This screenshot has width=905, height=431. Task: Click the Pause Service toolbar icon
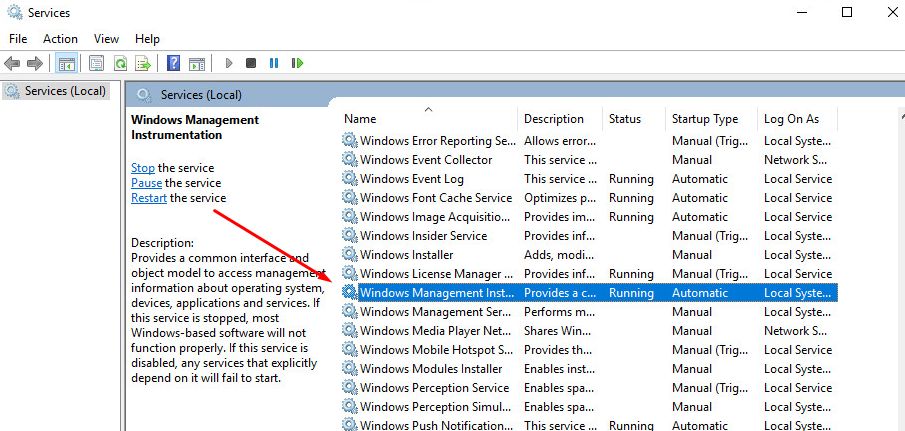click(x=274, y=63)
